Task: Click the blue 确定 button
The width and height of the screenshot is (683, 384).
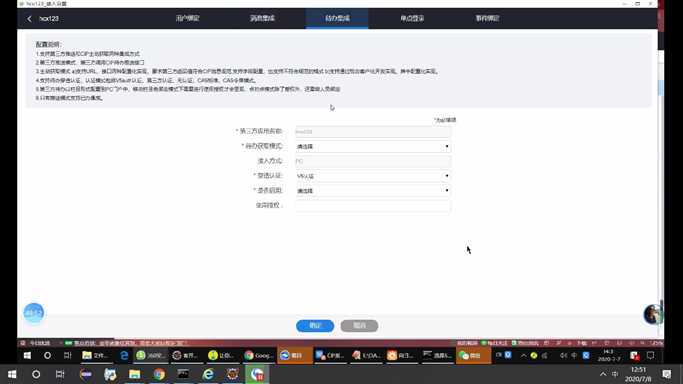Action: pos(315,326)
